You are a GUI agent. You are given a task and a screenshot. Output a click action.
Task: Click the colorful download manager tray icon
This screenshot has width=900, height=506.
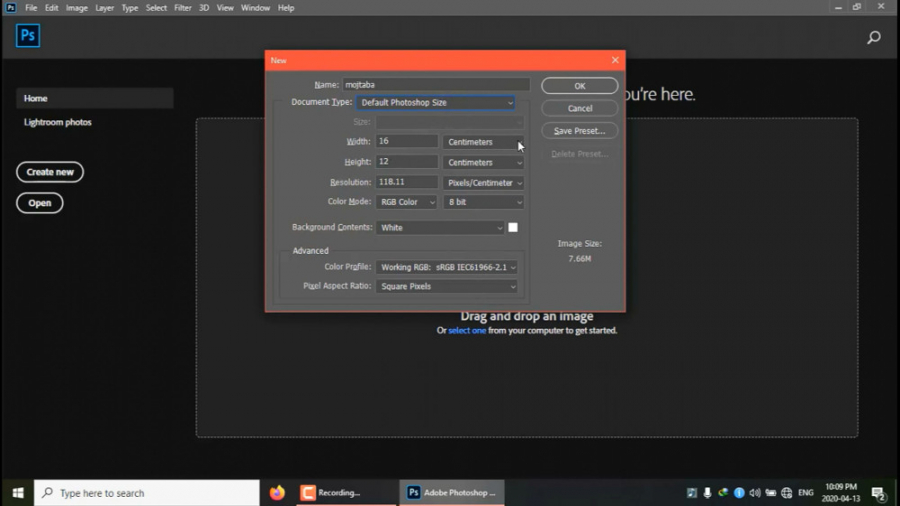click(x=723, y=492)
